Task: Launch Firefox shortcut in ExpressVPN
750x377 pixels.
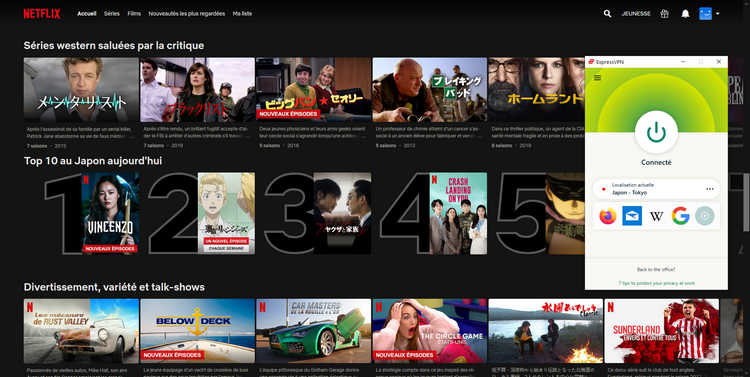Action: point(608,216)
